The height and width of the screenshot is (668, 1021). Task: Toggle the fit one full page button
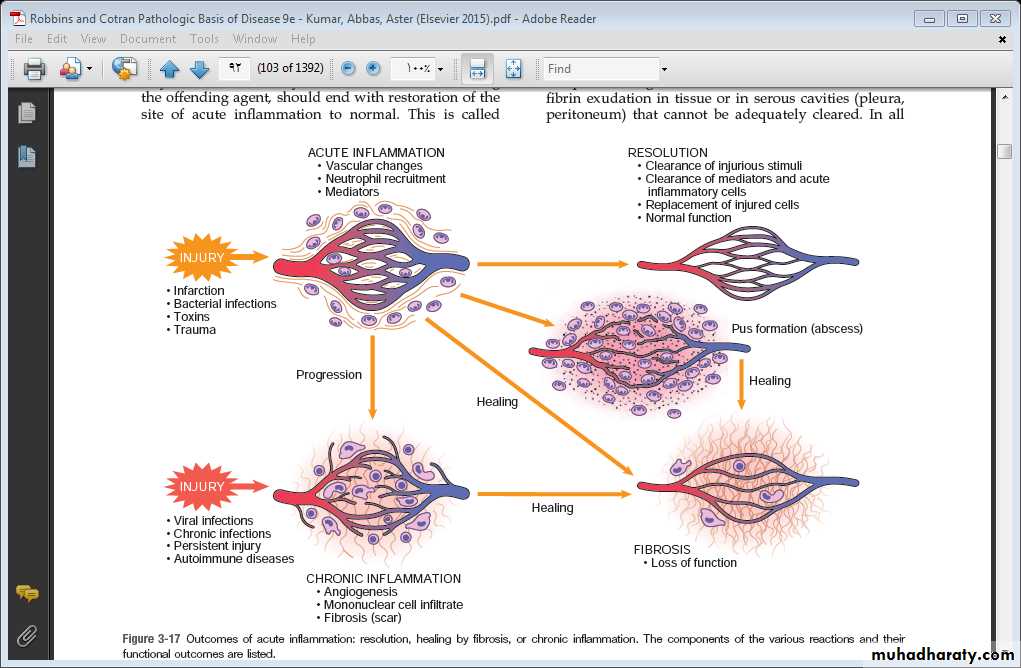click(513, 69)
